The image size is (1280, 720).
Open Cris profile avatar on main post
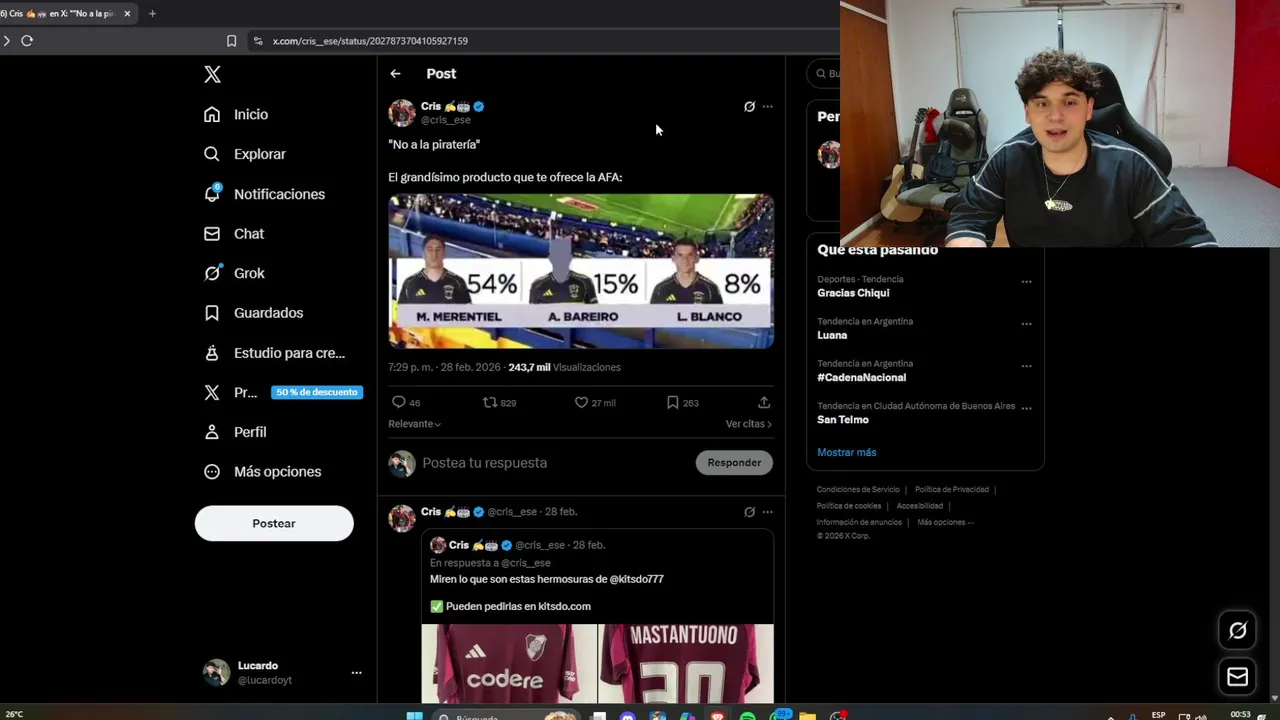pyautogui.click(x=402, y=113)
